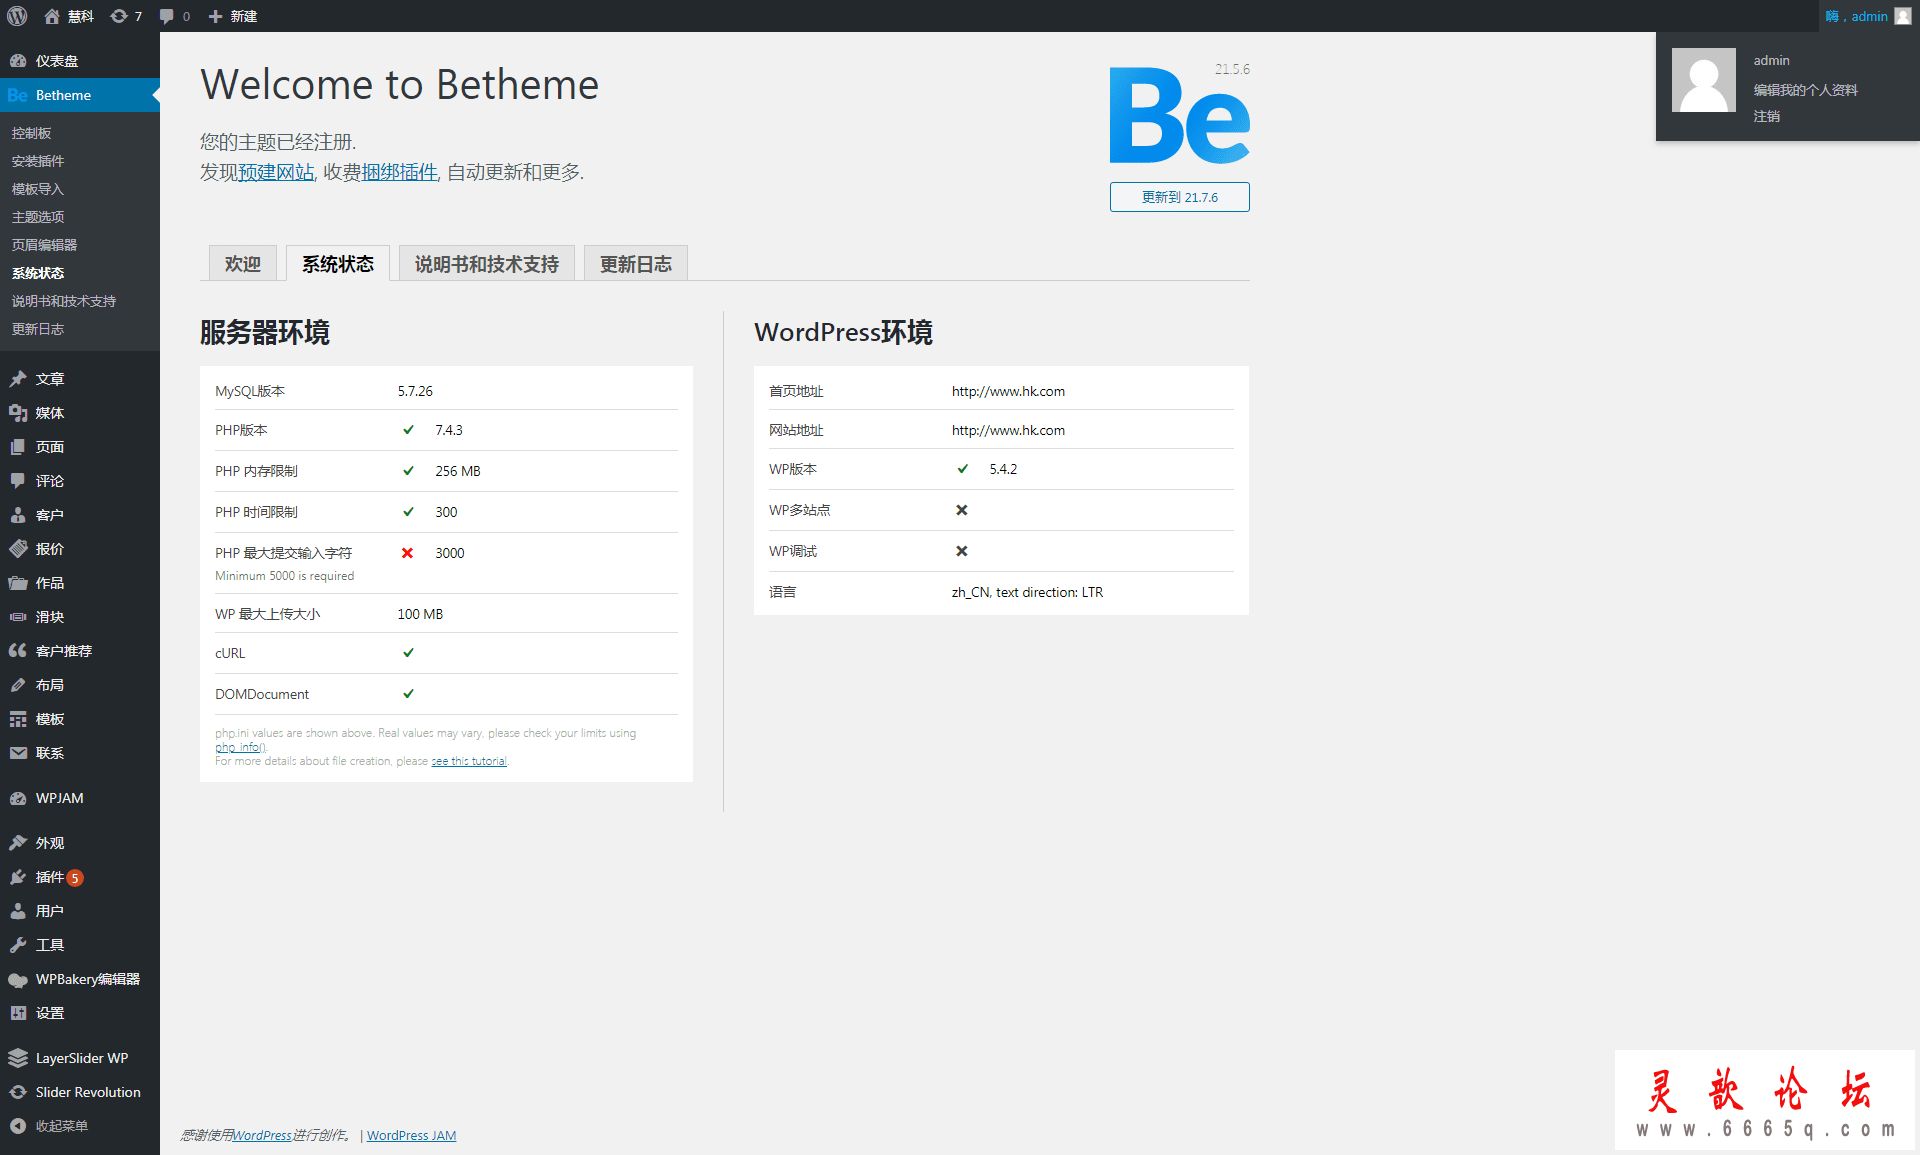Open 仪表盘 dashboard icon in sidebar
Screen dimensions: 1920x1155
(x=18, y=61)
